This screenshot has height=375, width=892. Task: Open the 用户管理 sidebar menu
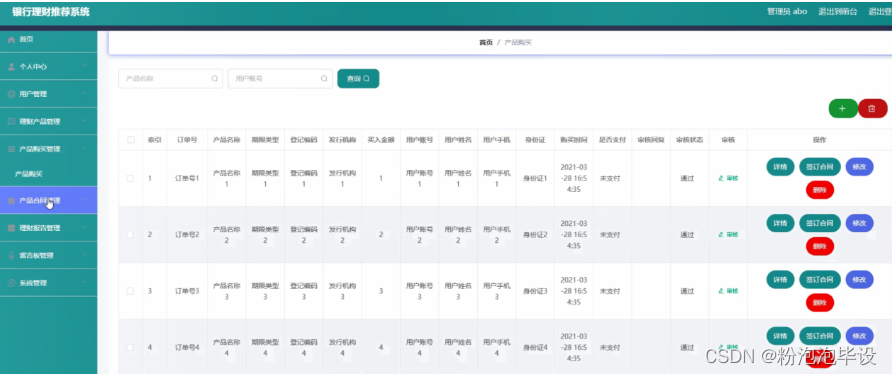click(x=48, y=94)
